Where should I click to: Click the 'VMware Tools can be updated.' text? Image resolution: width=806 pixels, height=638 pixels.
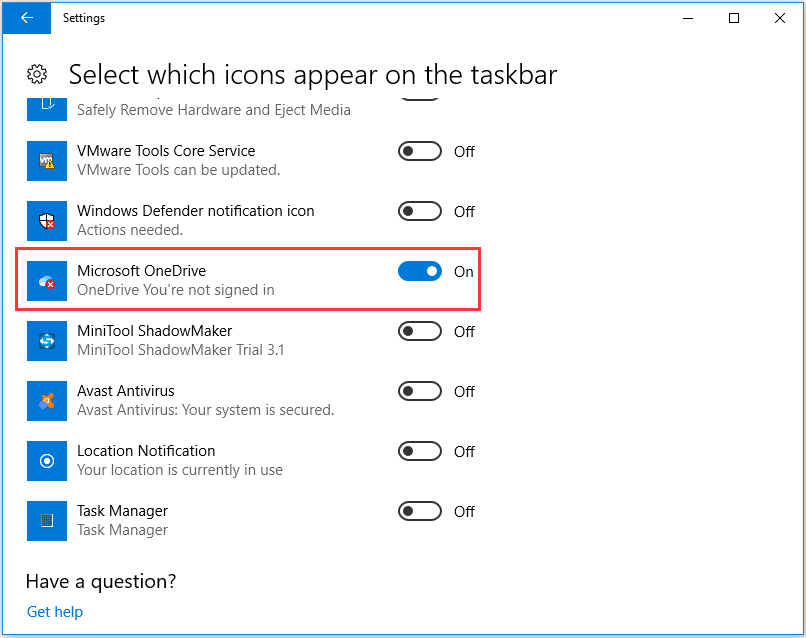(x=178, y=170)
